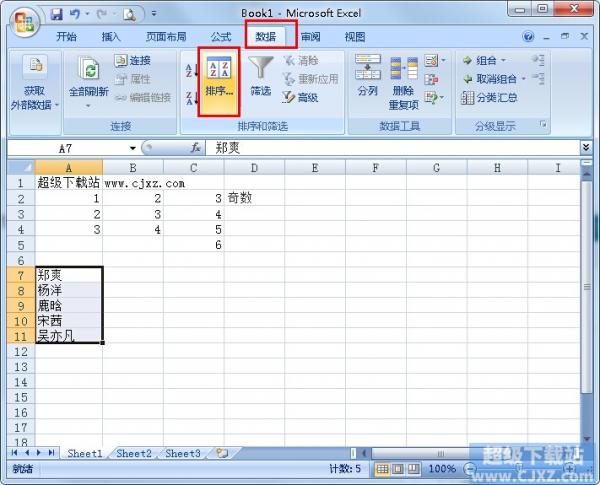
Task: Open the 公式 ribbon tab
Action: click(x=221, y=37)
